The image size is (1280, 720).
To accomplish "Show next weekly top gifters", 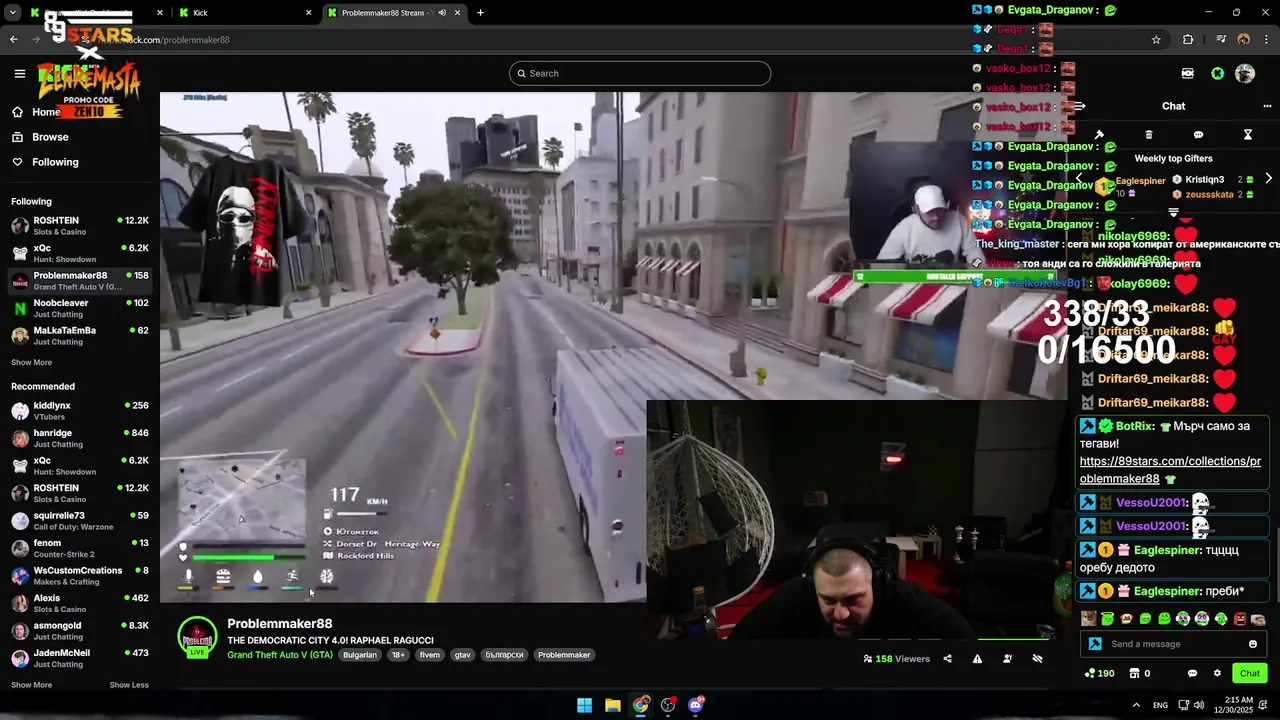I will [1268, 179].
